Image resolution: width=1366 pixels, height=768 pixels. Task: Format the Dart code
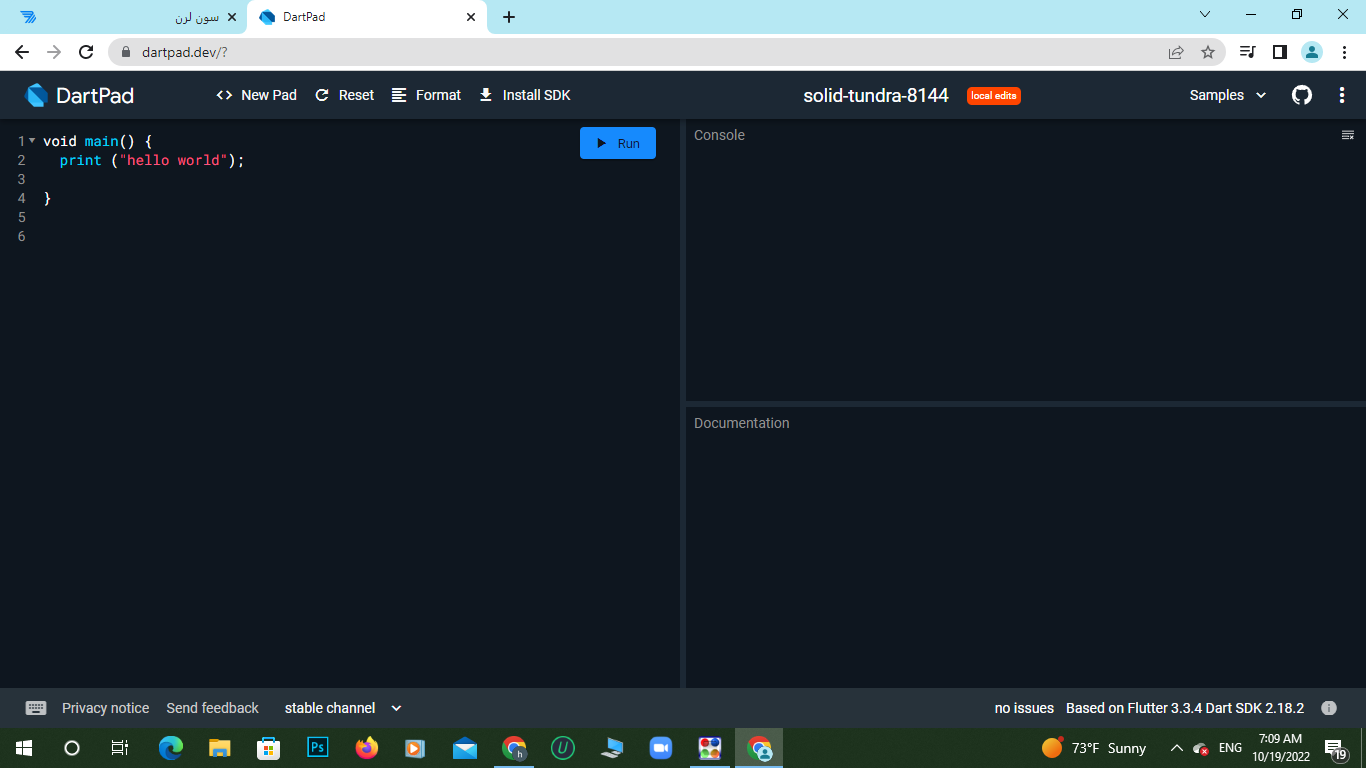[426, 95]
